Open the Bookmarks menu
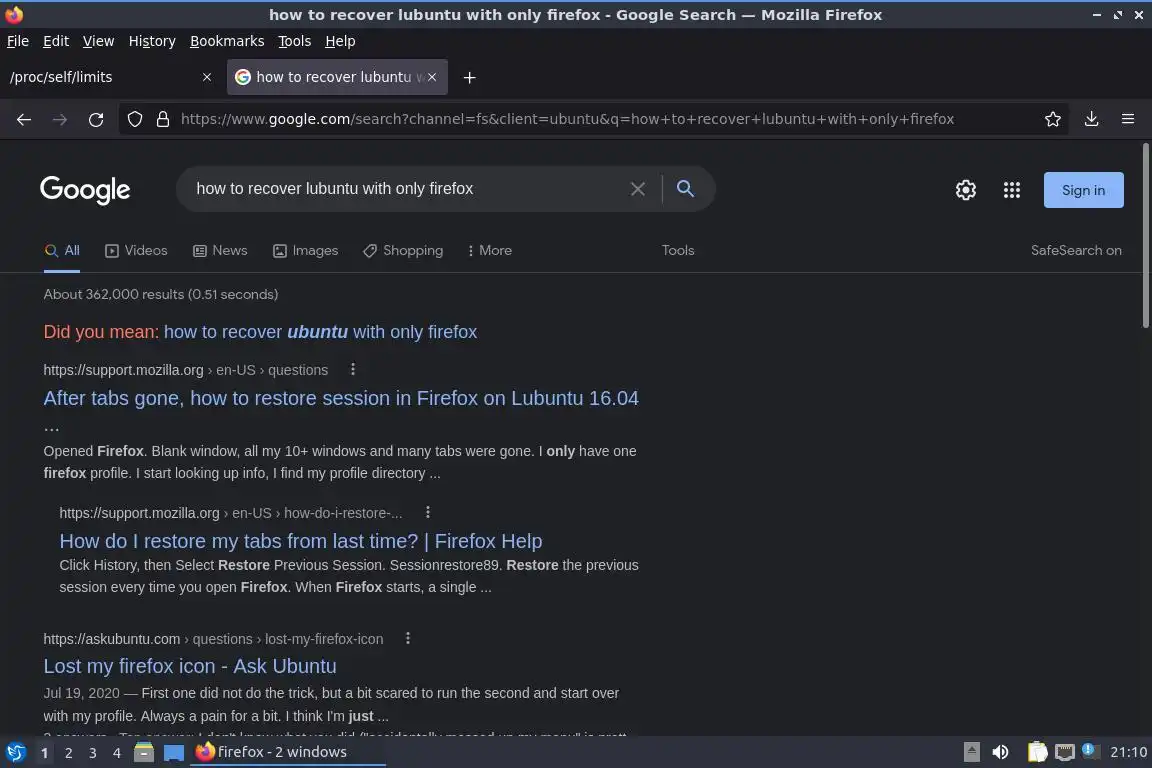 click(227, 41)
